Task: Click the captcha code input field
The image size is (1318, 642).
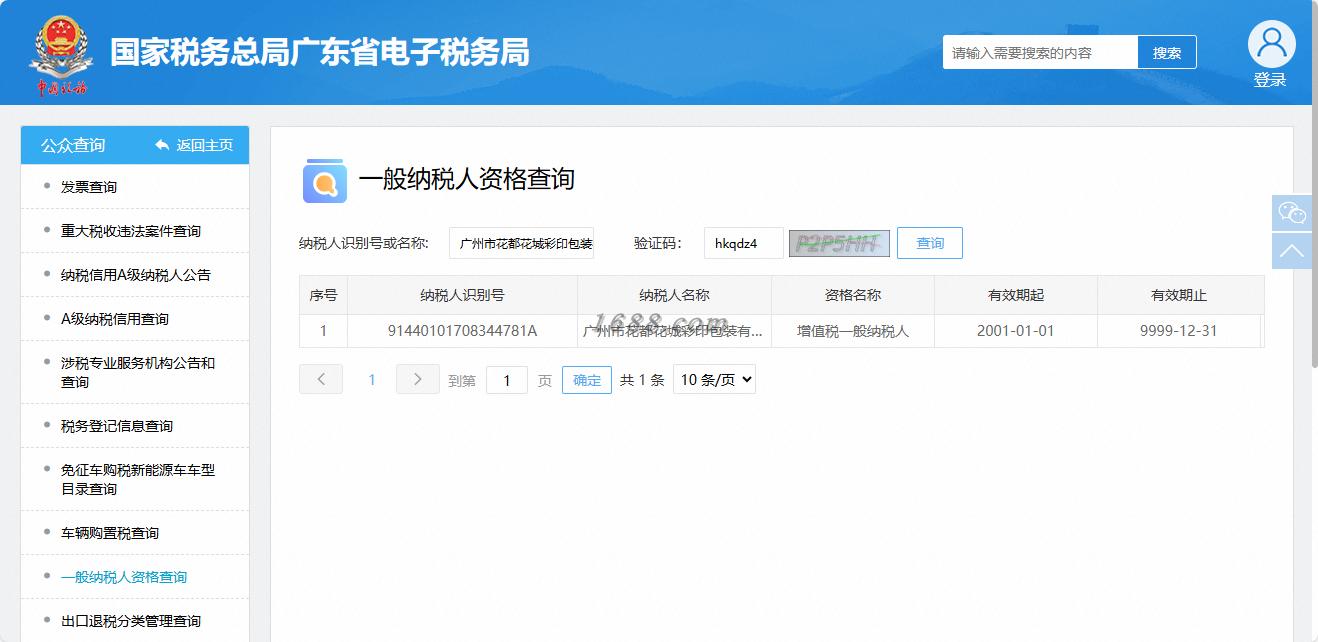Action: point(744,243)
